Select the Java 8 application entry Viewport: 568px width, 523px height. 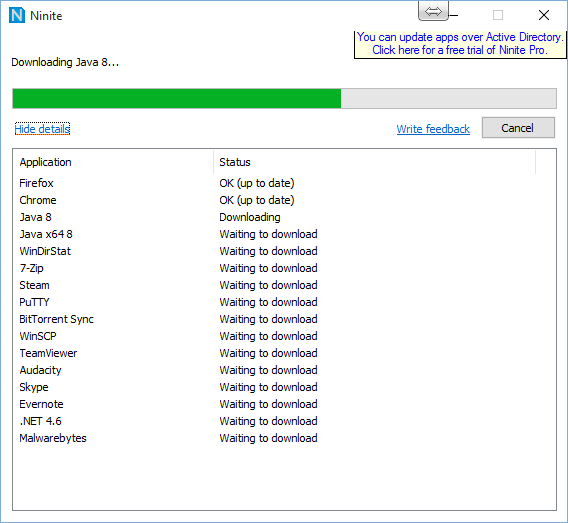pos(36,217)
